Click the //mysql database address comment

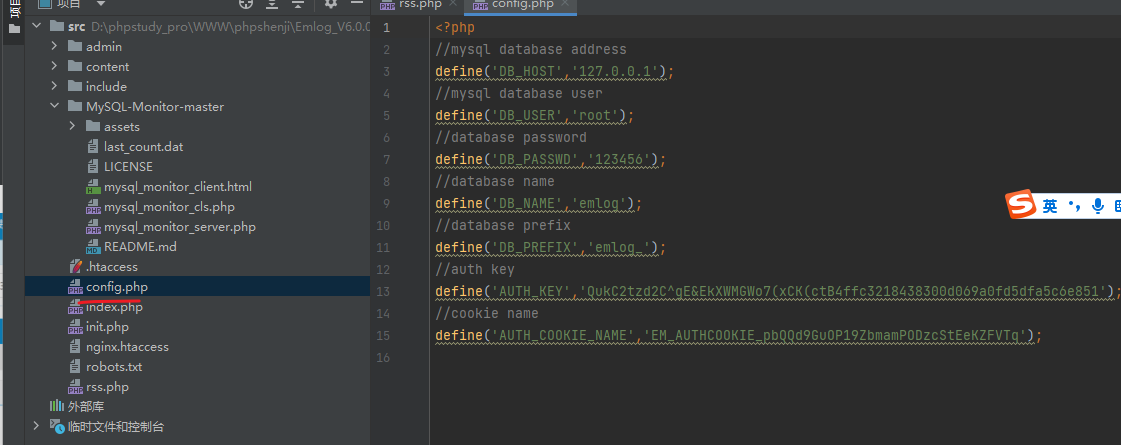(x=530, y=49)
